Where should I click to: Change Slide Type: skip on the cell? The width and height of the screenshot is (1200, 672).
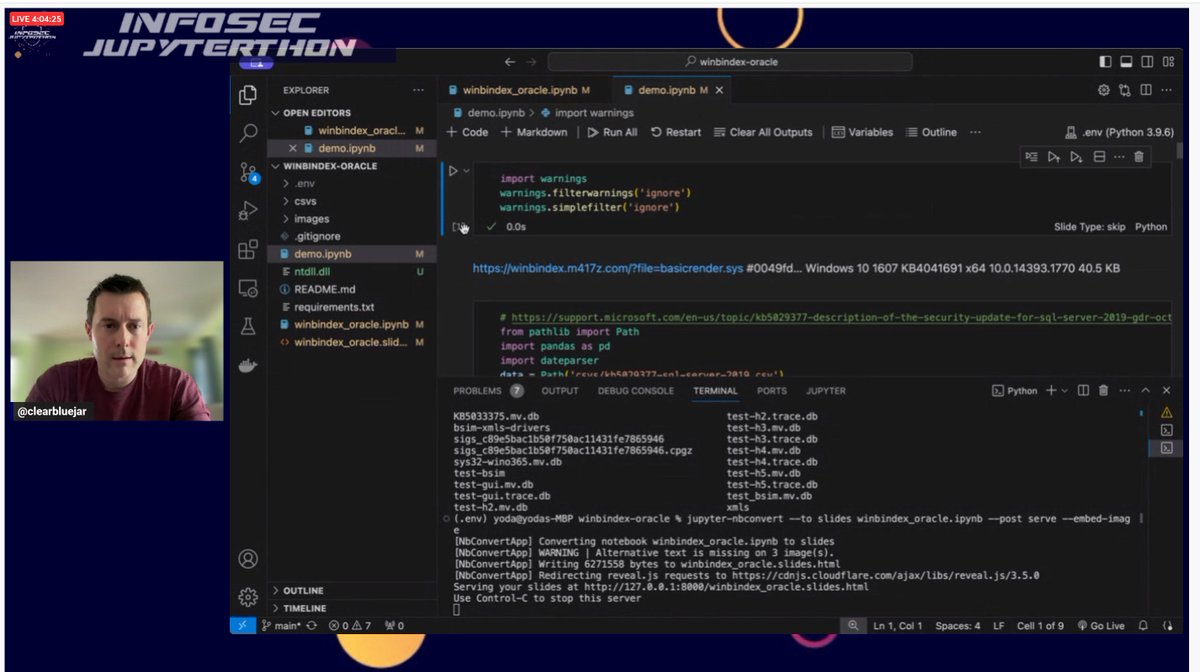tap(1089, 227)
